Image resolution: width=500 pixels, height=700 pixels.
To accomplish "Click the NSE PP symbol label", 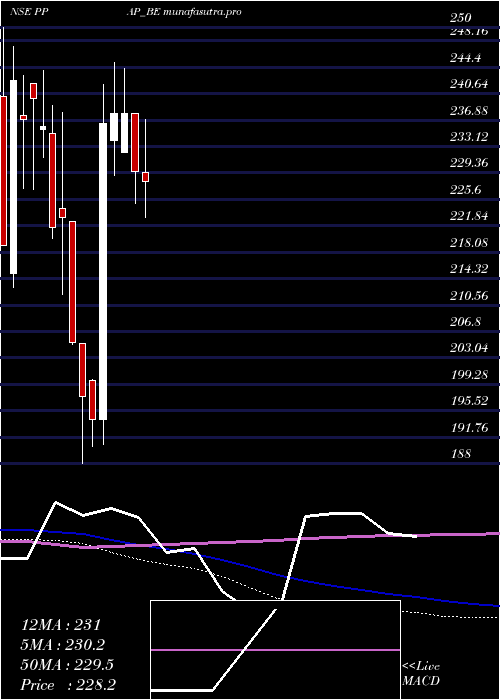I will (29, 12).
